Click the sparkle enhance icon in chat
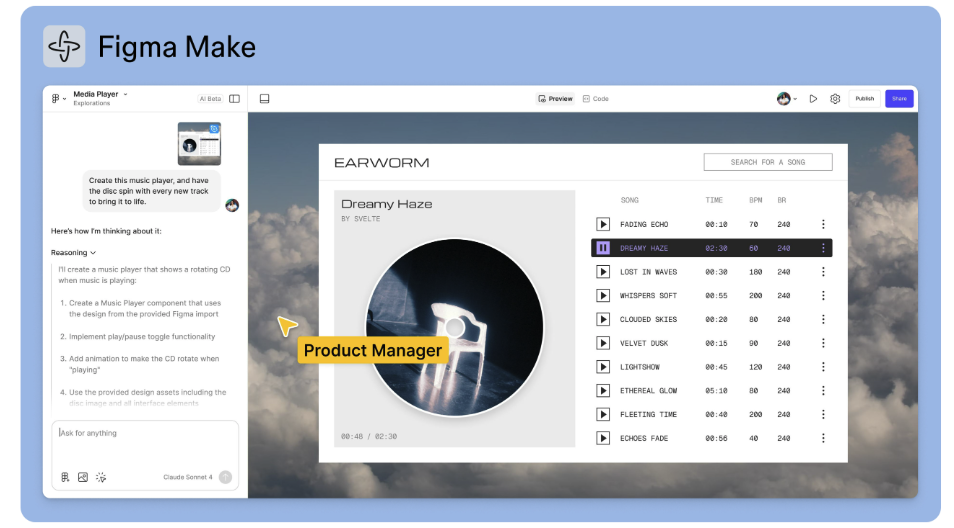 [x=101, y=478]
